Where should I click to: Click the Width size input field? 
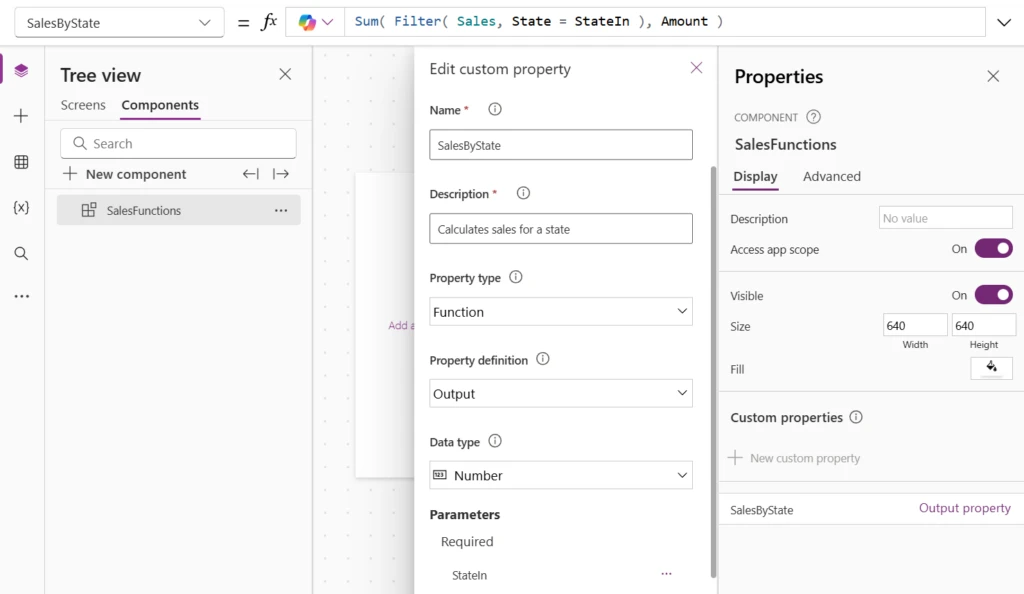point(914,325)
